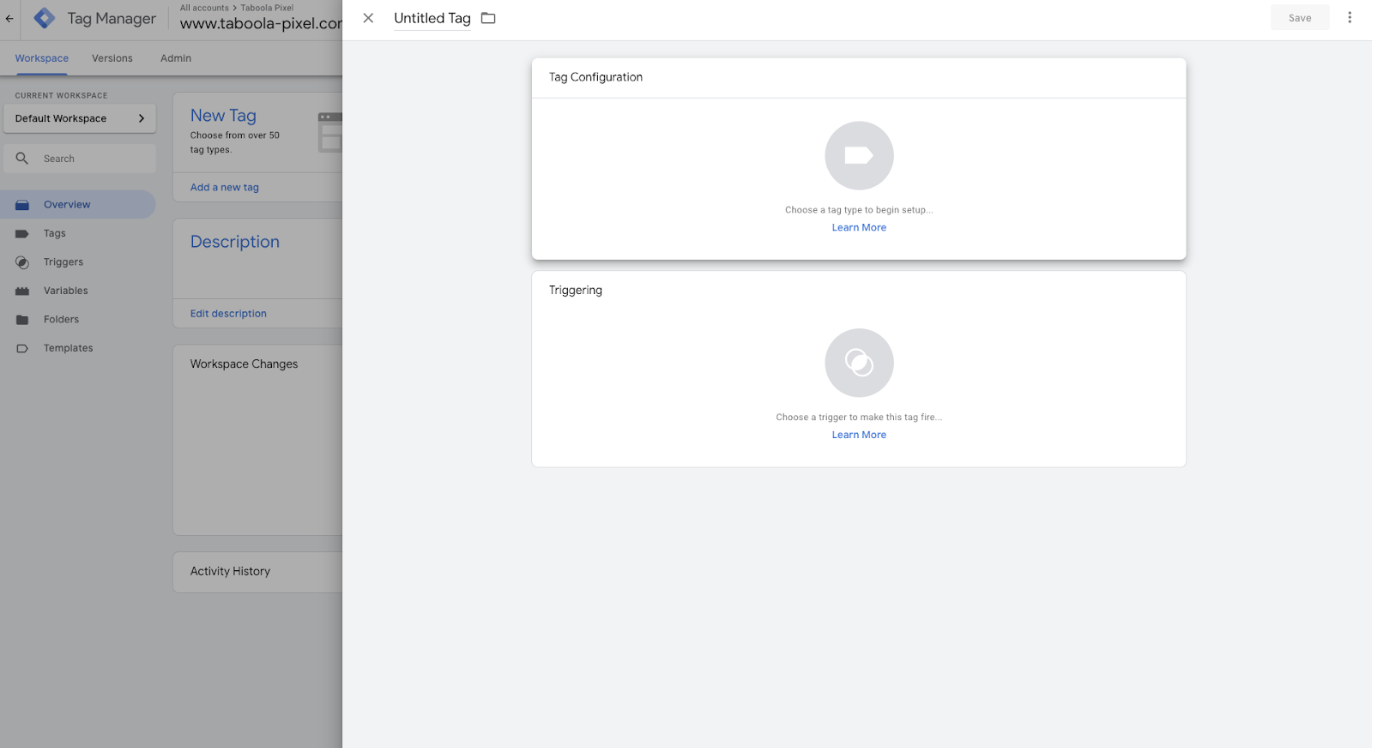Viewport: 1374px width, 748px height.
Task: Click the folder icon next to Untitled Tag
Action: [488, 18]
